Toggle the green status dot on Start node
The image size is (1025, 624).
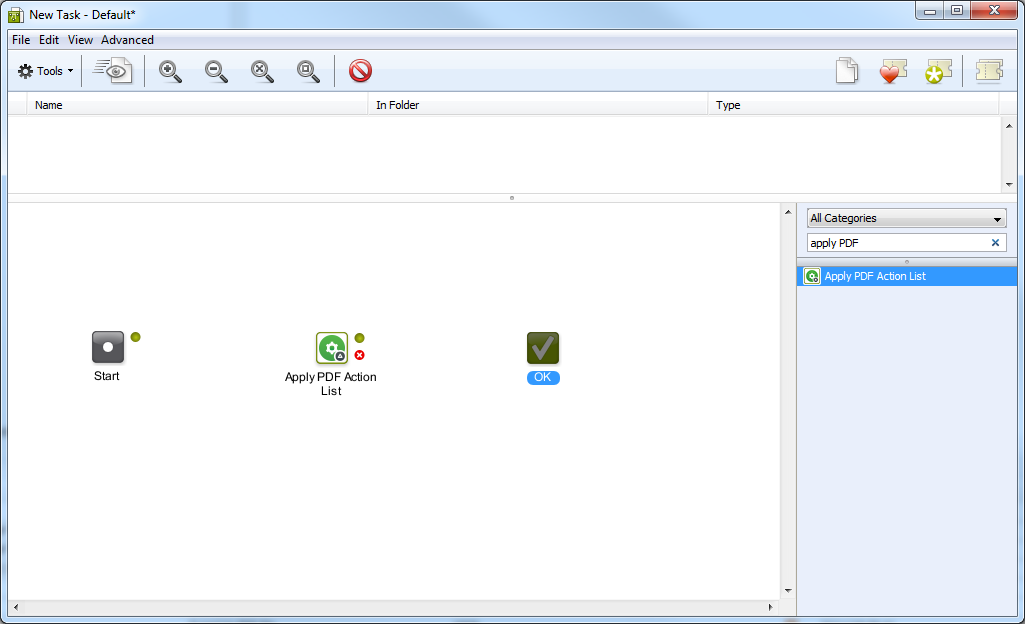pyautogui.click(x=136, y=336)
